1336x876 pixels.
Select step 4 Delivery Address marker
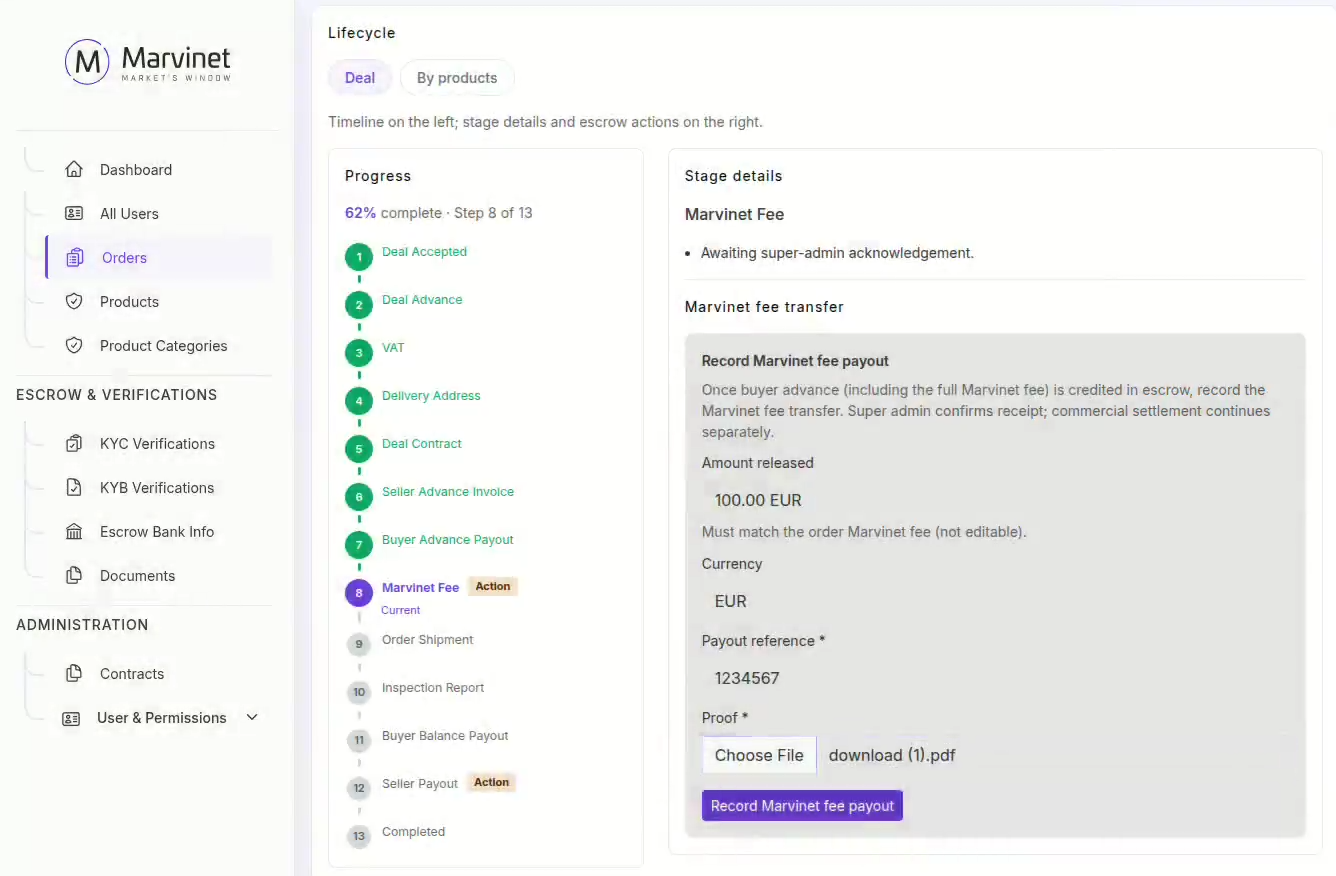[359, 402]
